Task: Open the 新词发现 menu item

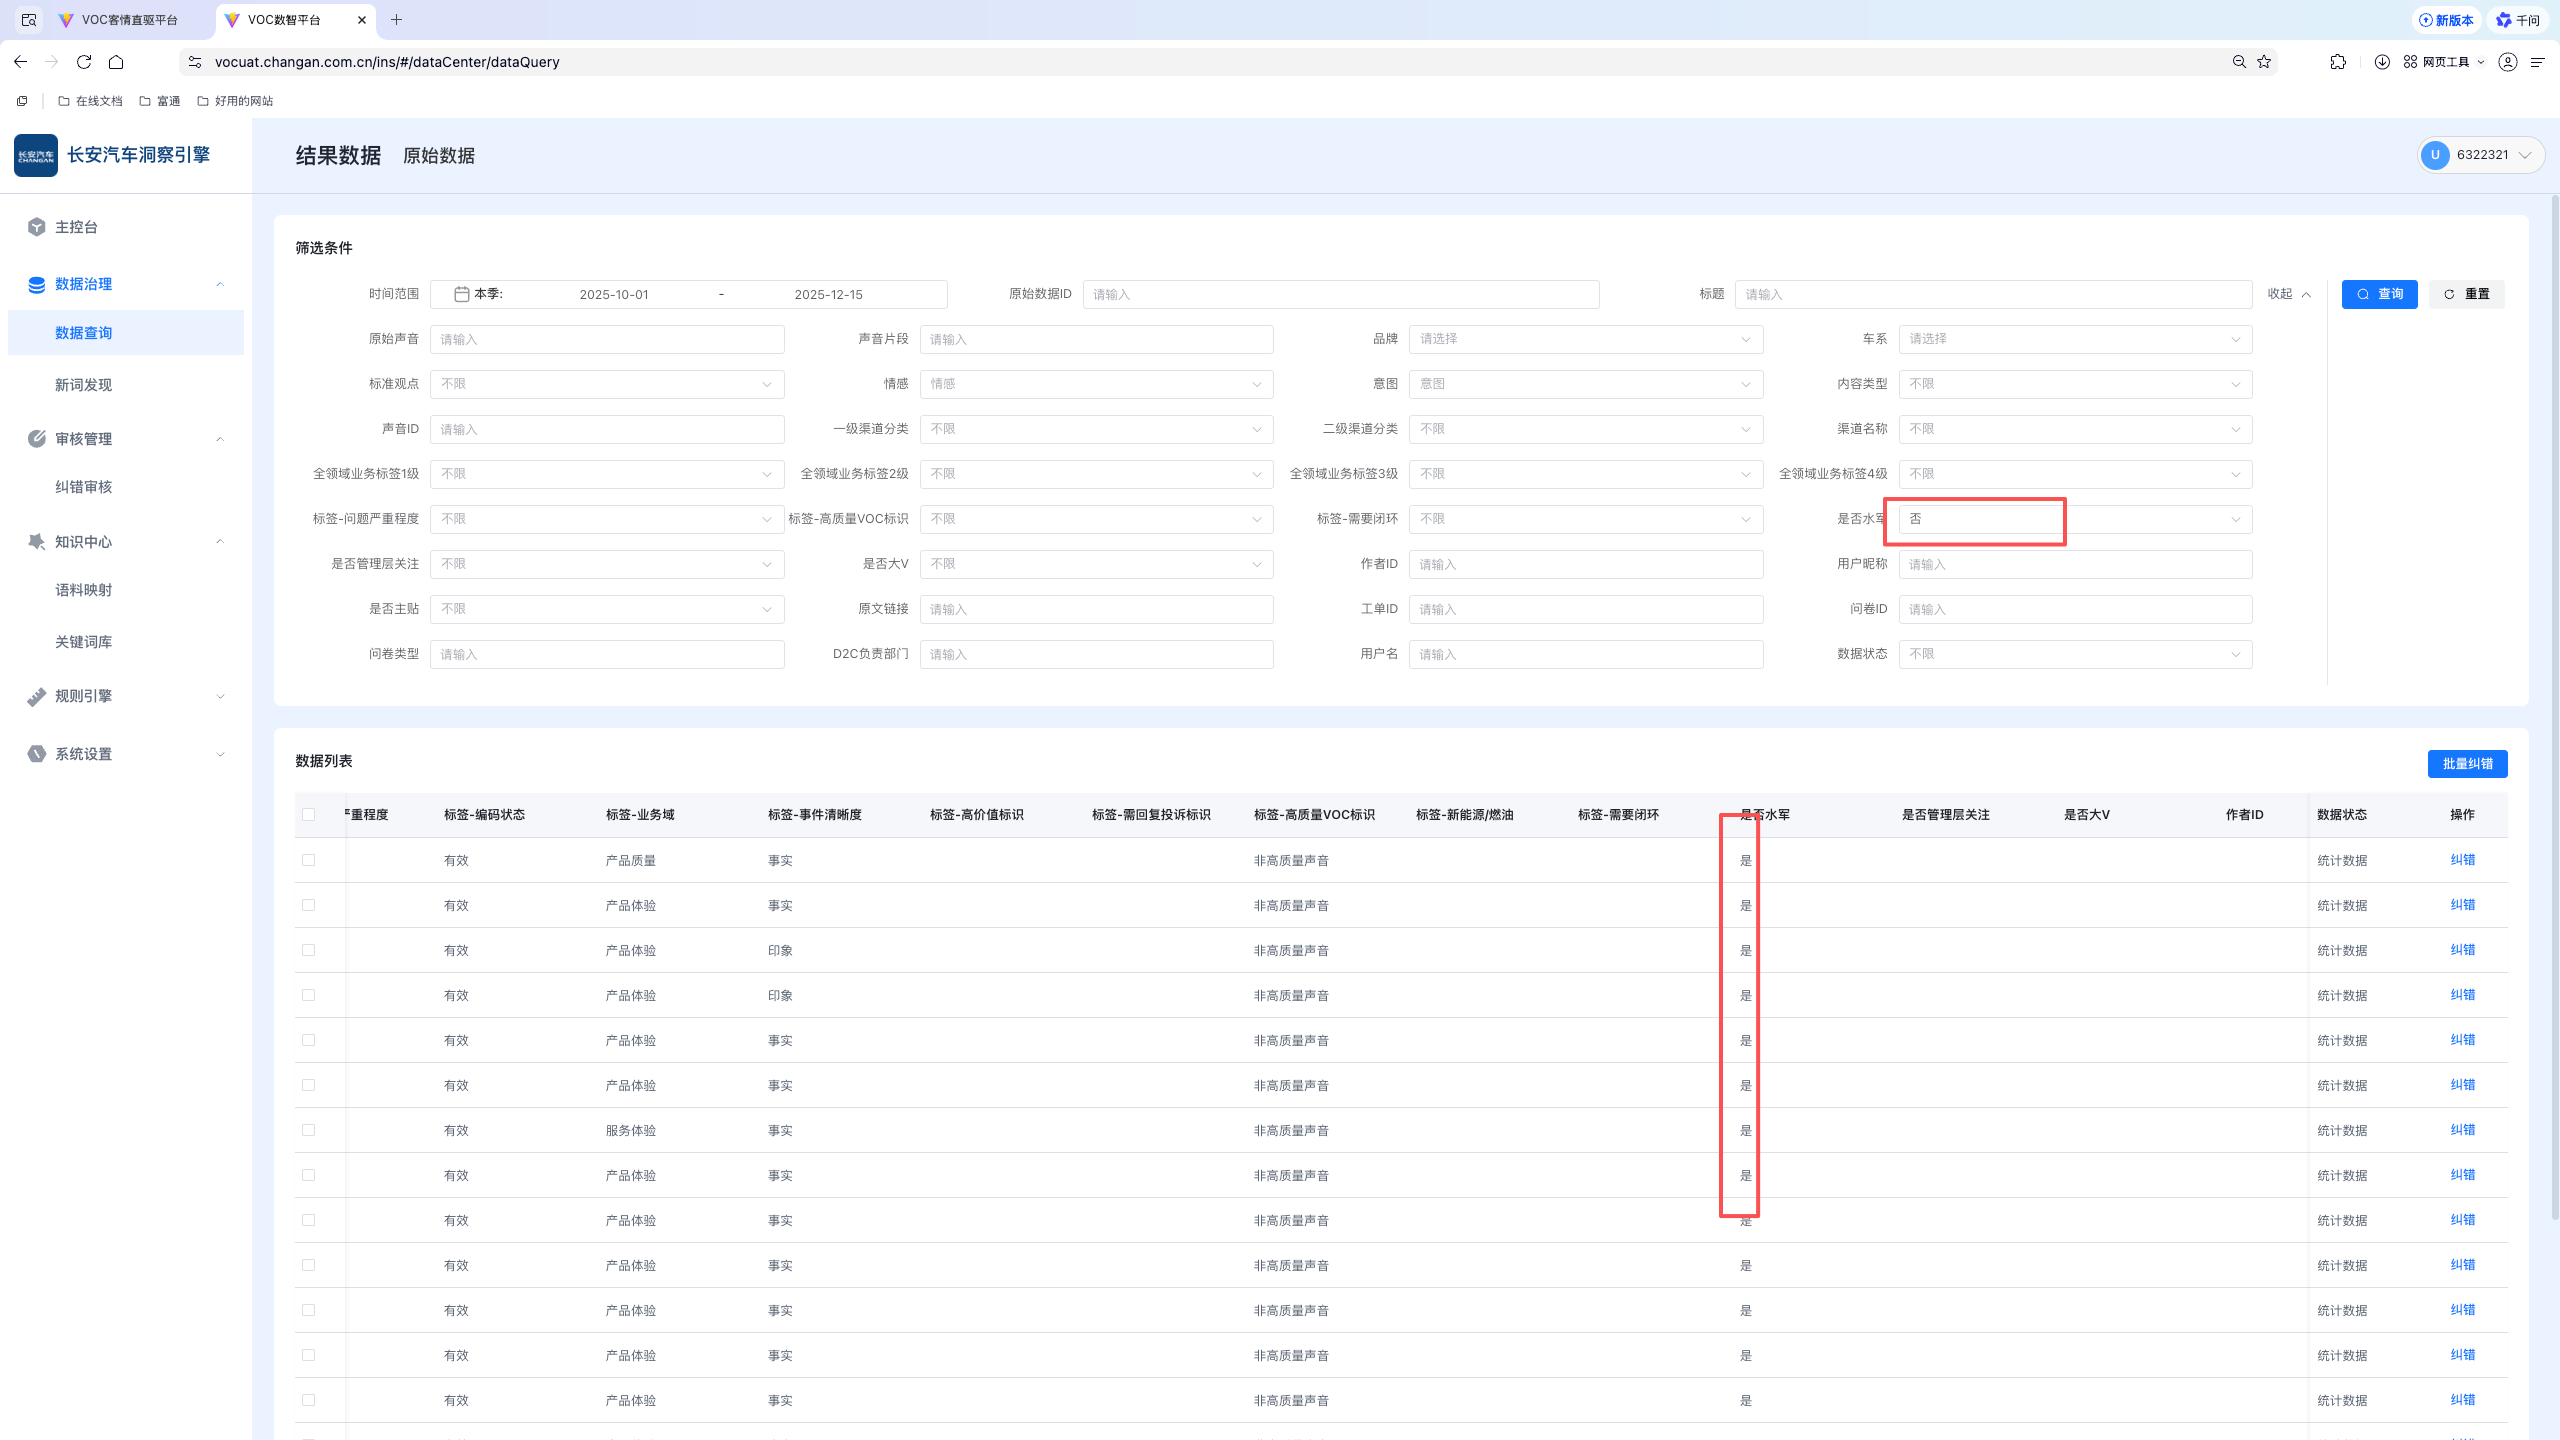Action: coord(83,385)
